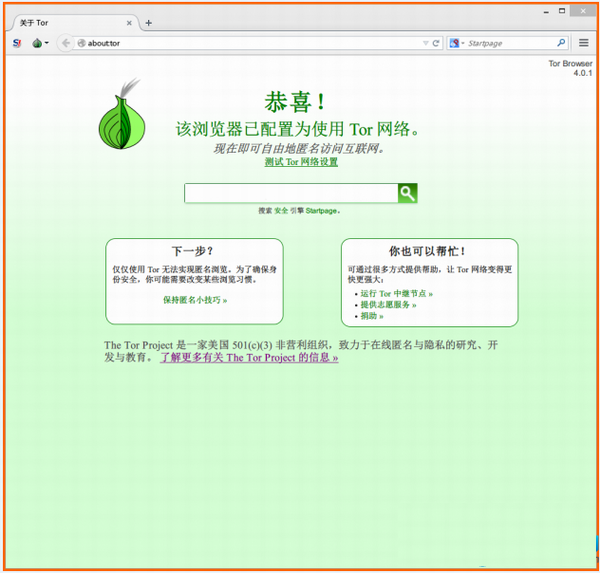Close the Tor Browser window
Image resolution: width=600 pixels, height=573 pixels.
583,11
